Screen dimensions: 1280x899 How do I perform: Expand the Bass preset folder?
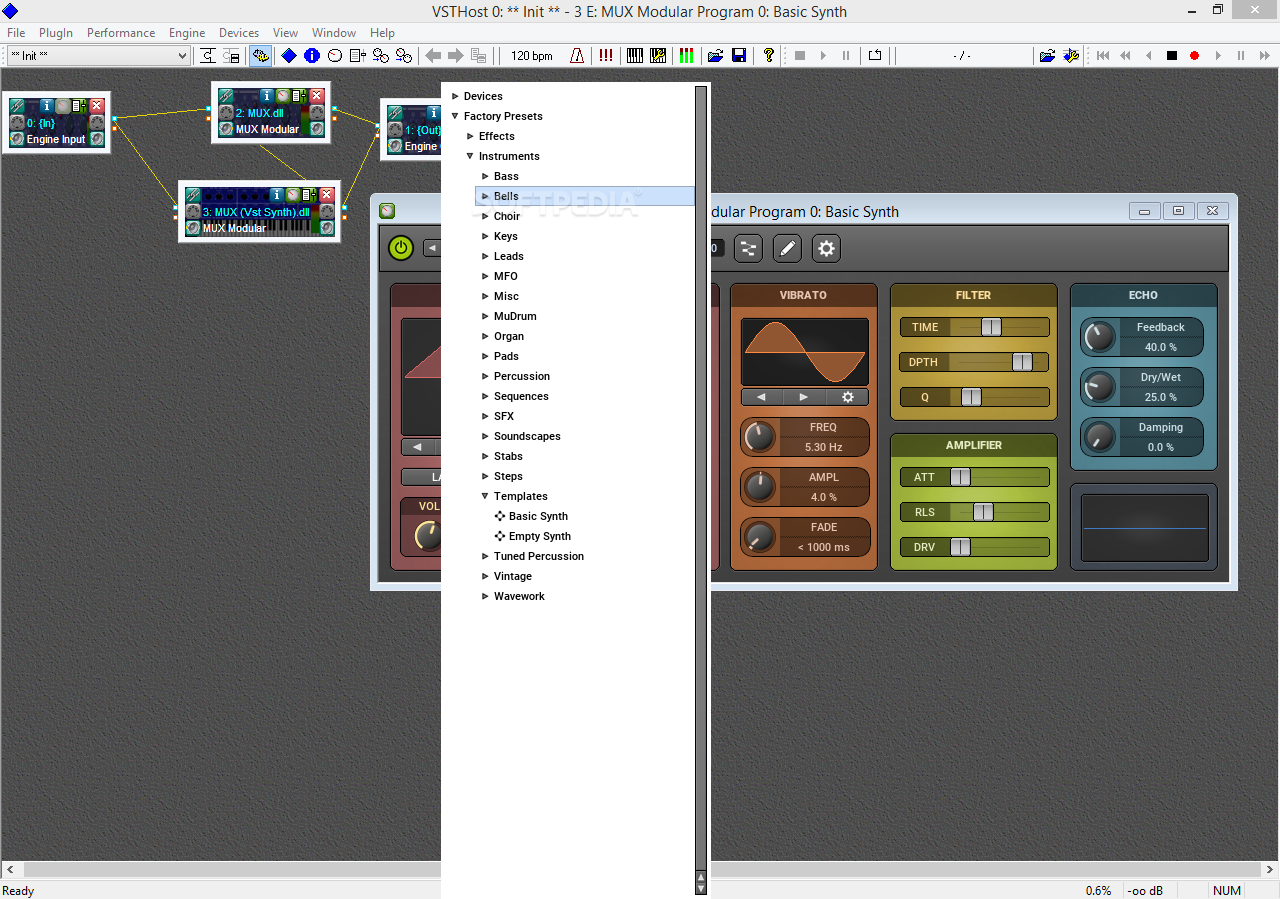tap(485, 176)
